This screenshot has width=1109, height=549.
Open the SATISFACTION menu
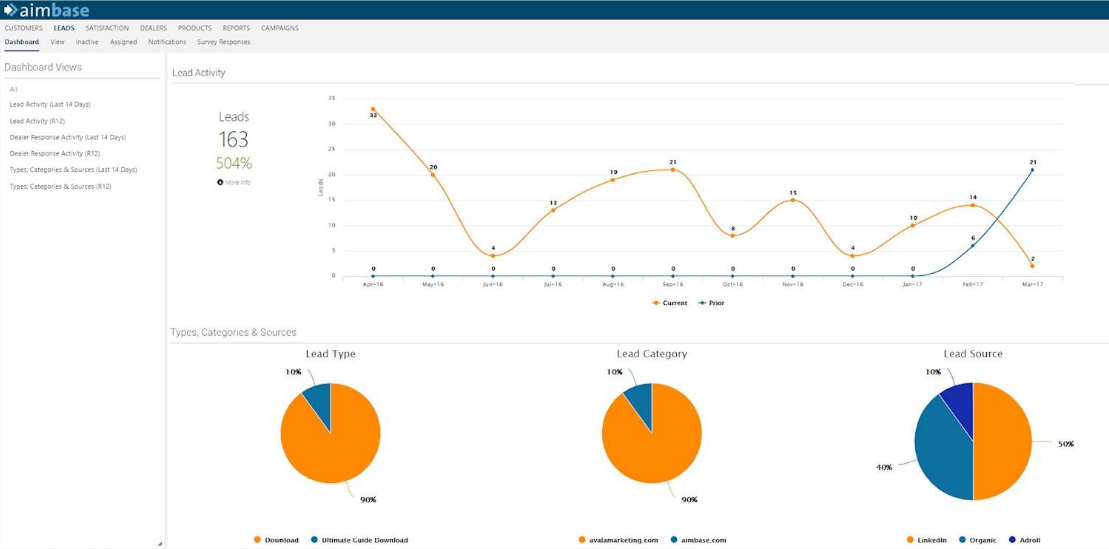point(107,28)
